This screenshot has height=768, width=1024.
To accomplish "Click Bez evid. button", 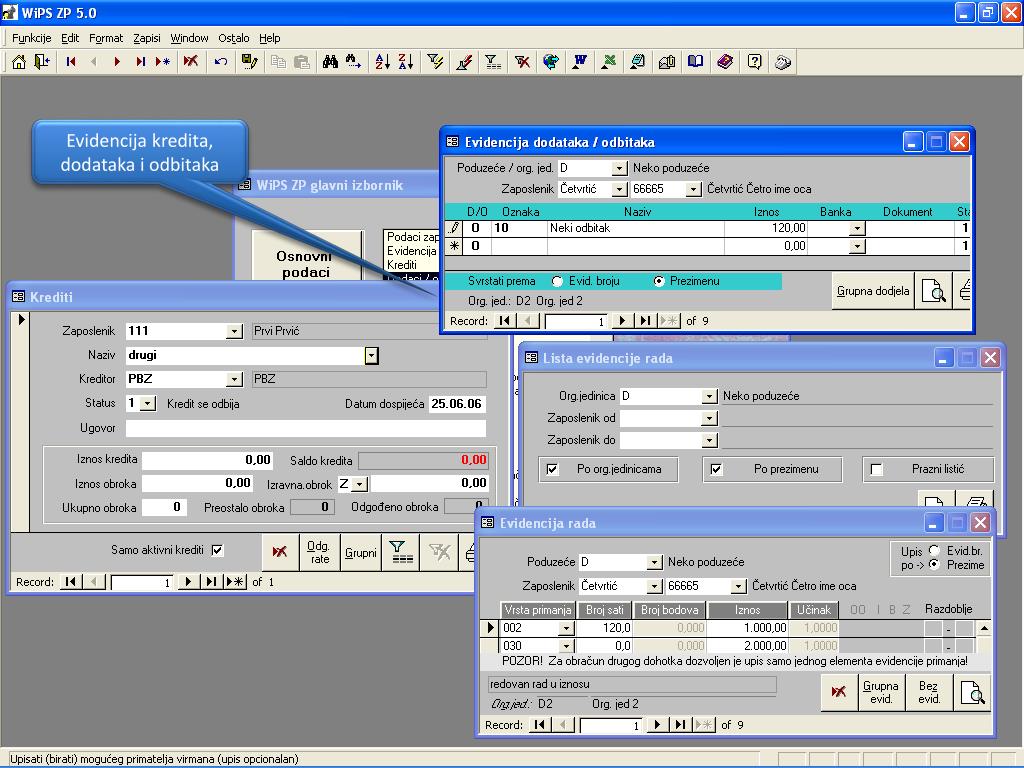I will (x=929, y=692).
